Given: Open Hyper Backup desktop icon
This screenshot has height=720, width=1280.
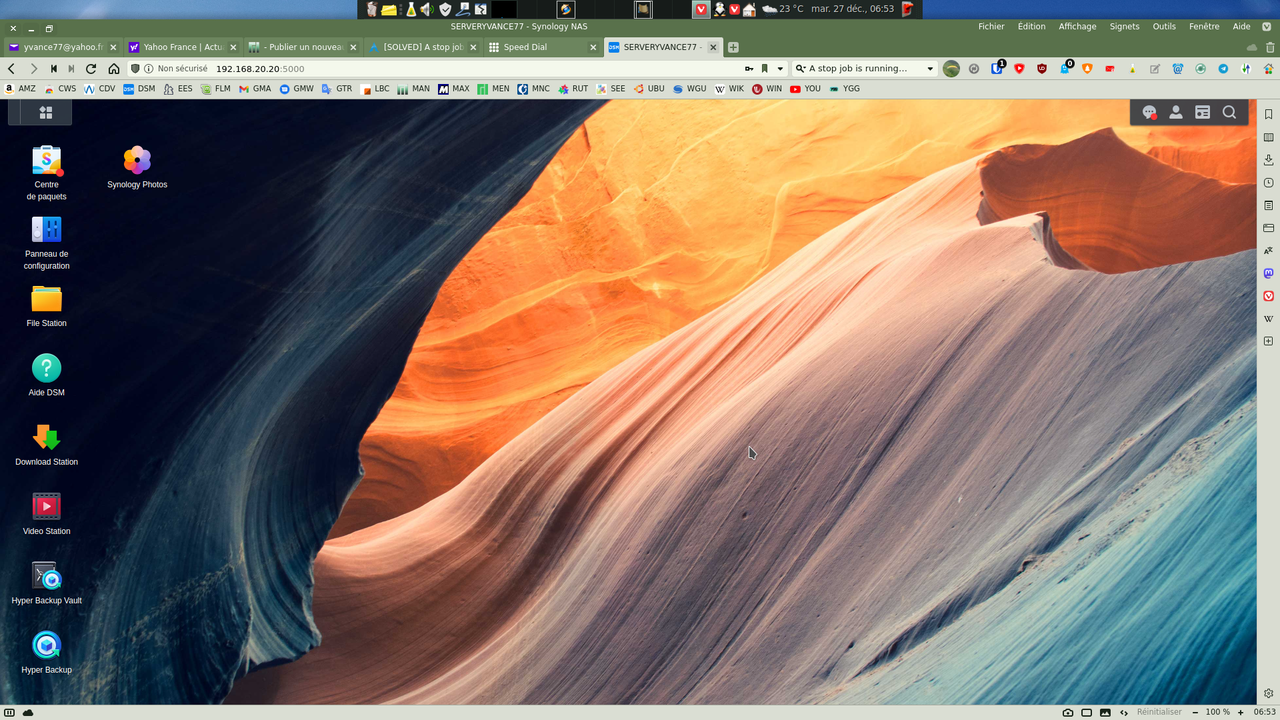Looking at the screenshot, I should point(47,653).
